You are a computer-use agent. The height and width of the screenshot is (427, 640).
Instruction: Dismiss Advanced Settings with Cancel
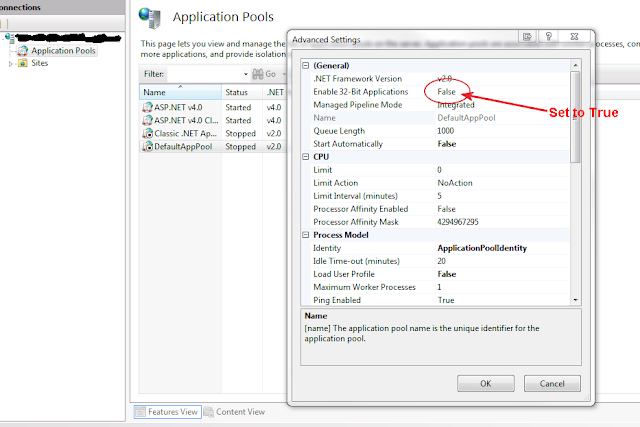(x=552, y=384)
